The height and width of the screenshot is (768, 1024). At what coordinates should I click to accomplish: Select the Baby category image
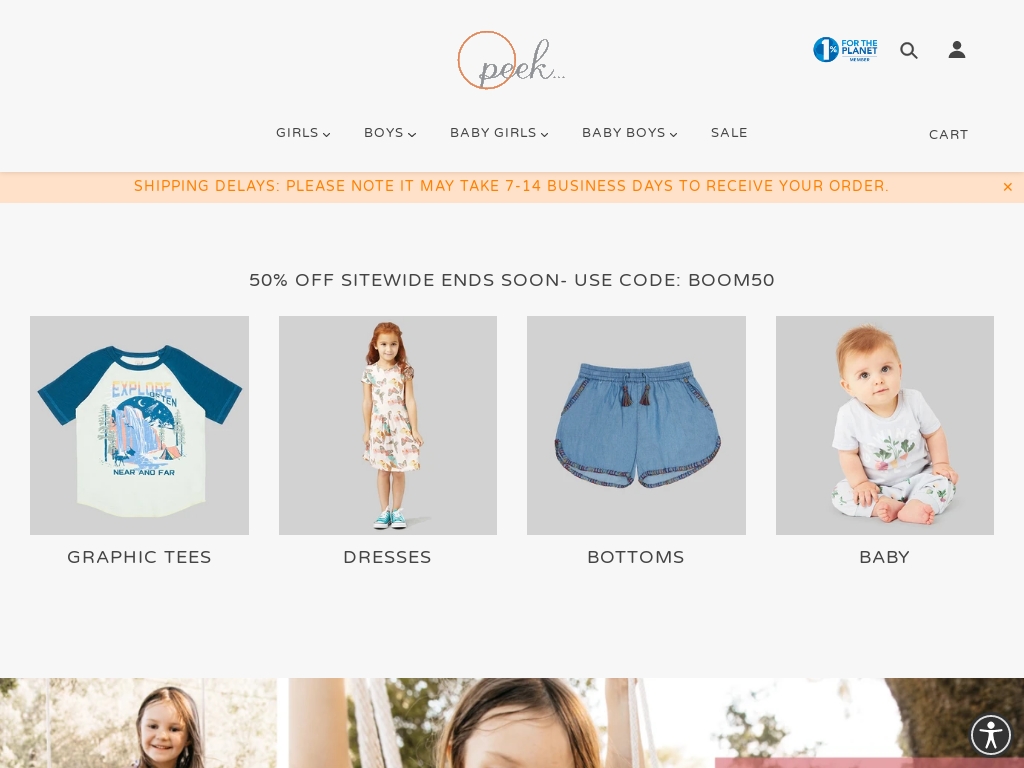(885, 425)
